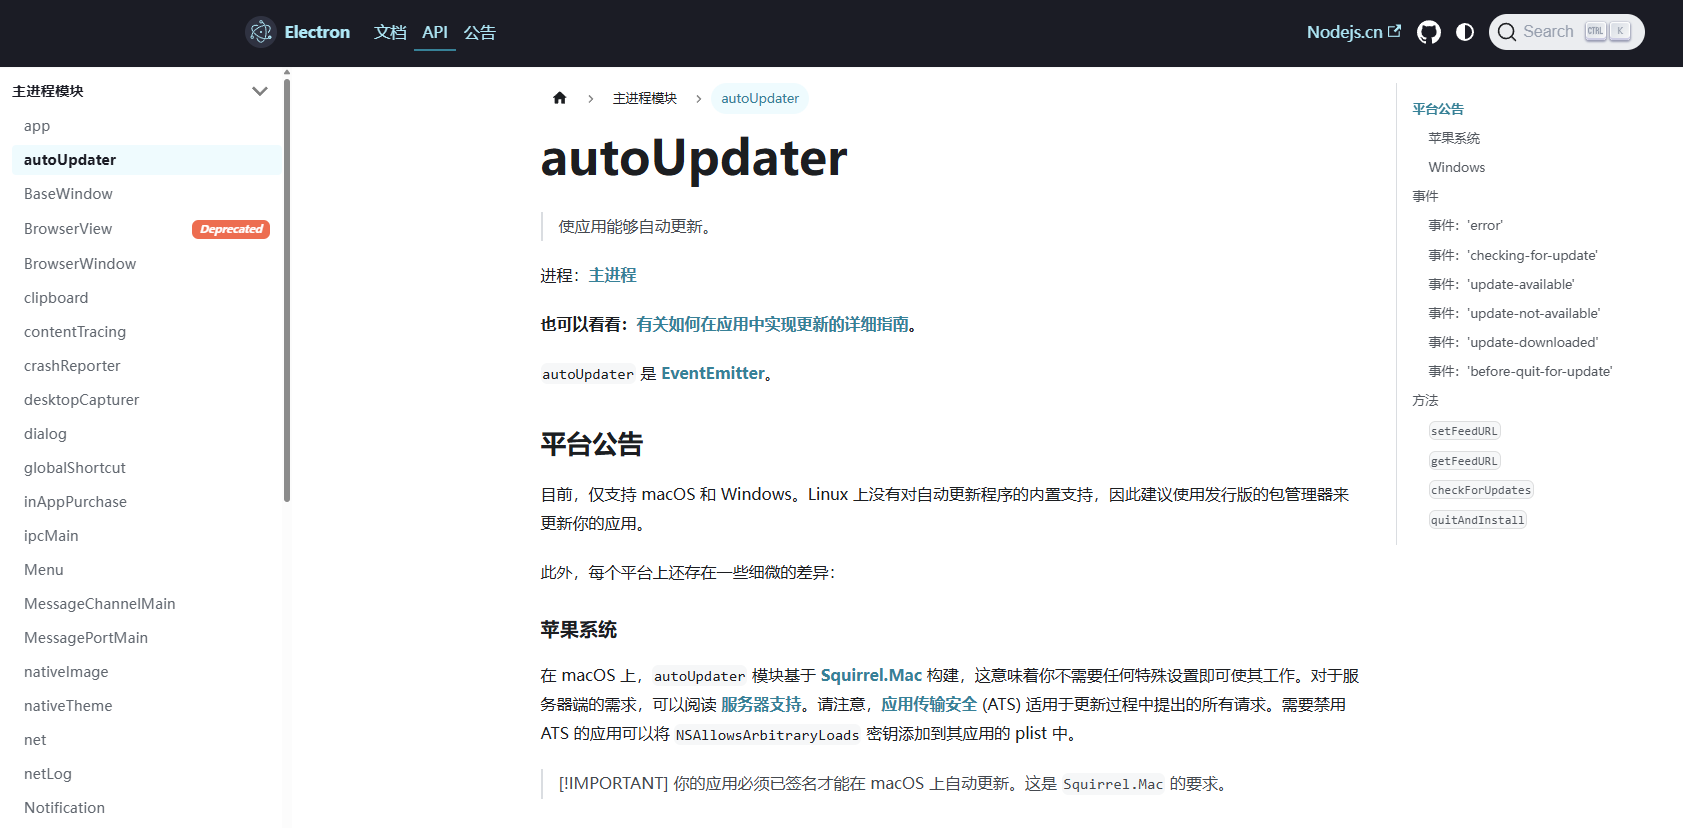Viewport: 1683px width, 828px height.
Task: Jump to getFeedURL method
Action: pyautogui.click(x=1465, y=461)
